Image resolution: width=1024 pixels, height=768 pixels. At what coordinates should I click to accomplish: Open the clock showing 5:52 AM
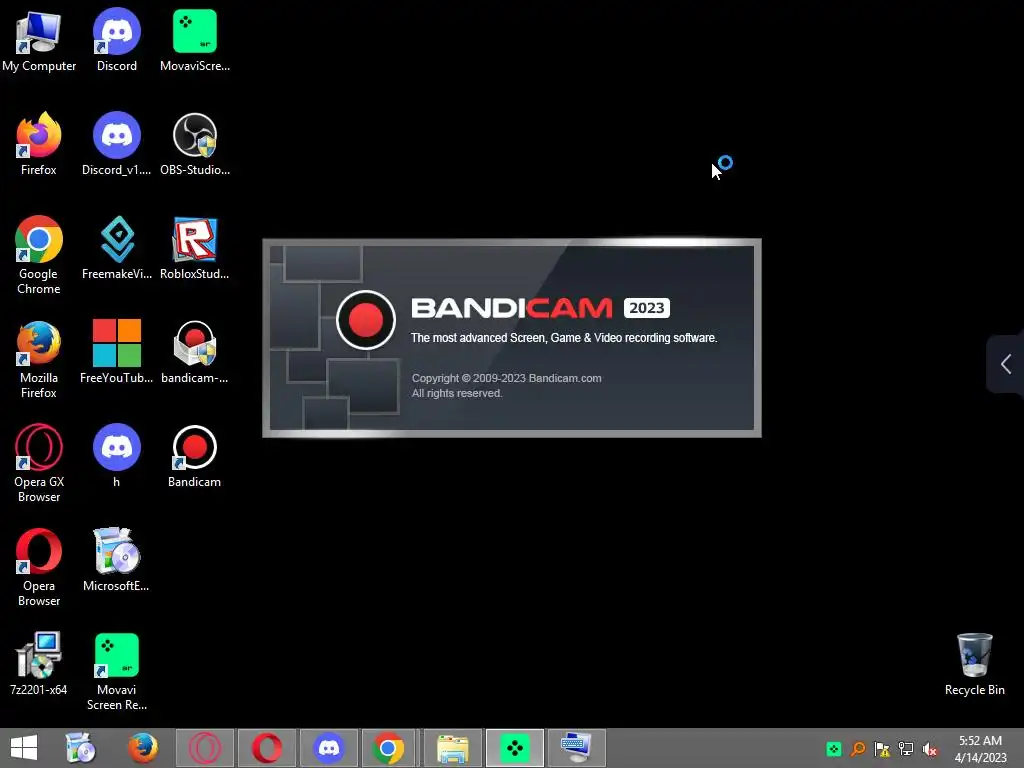pyautogui.click(x=980, y=748)
